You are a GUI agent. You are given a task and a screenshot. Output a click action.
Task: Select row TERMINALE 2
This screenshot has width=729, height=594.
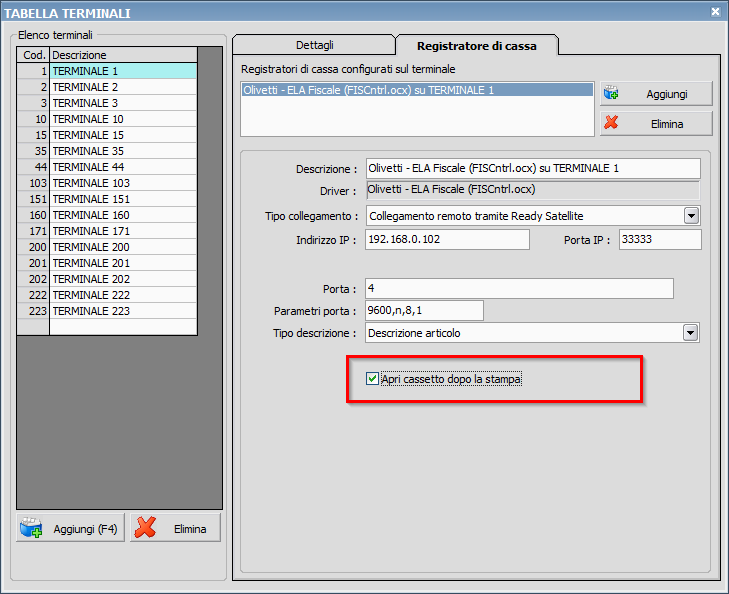107,87
